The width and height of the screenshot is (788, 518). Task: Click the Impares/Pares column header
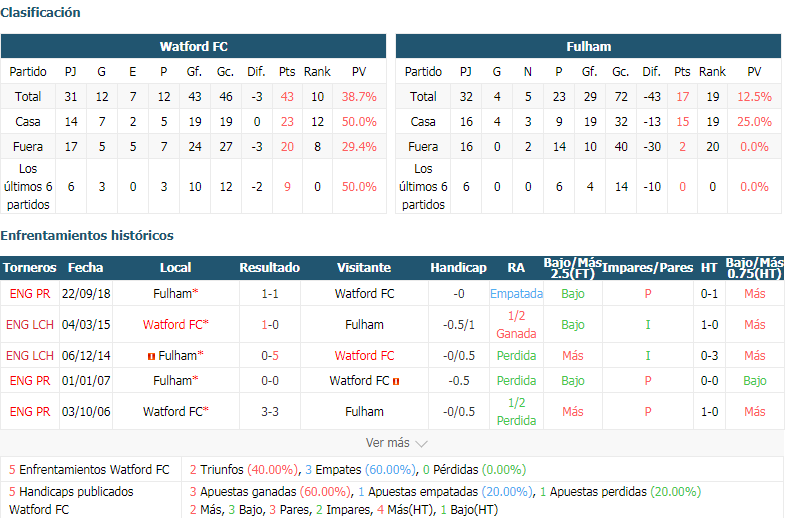pos(647,268)
